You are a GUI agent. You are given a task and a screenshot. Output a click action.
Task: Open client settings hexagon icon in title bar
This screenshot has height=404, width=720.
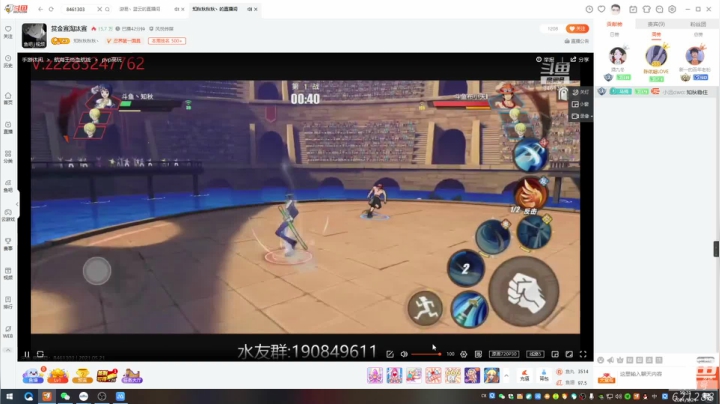[672, 9]
